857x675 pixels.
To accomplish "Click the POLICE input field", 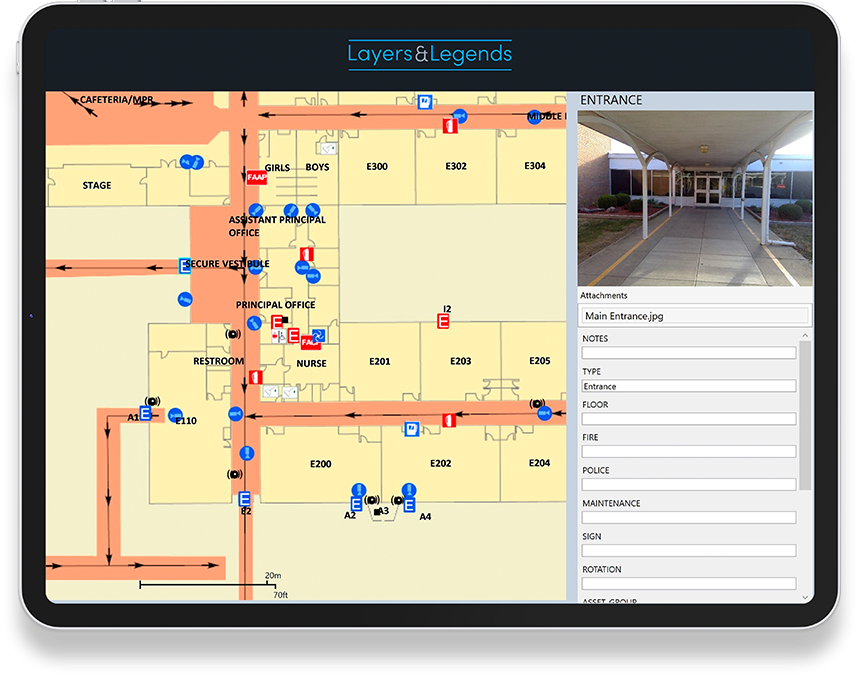I will pos(689,485).
